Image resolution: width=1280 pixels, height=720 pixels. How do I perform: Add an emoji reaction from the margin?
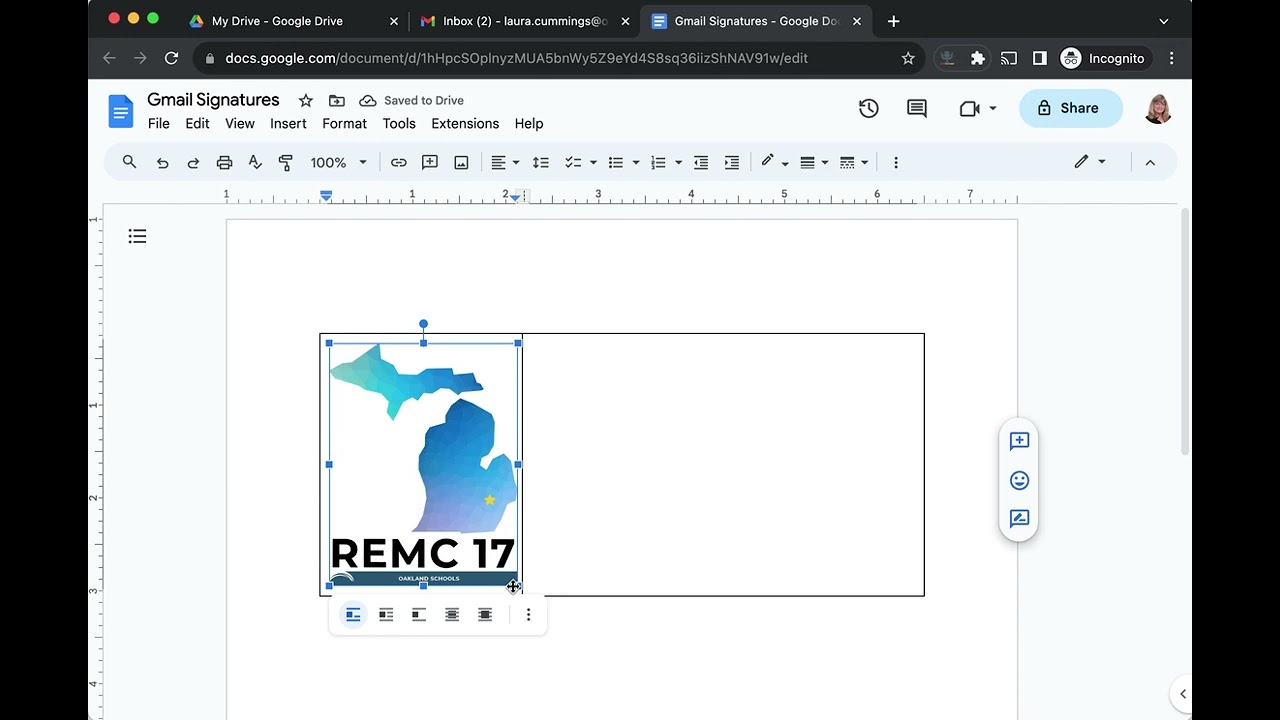click(x=1019, y=480)
